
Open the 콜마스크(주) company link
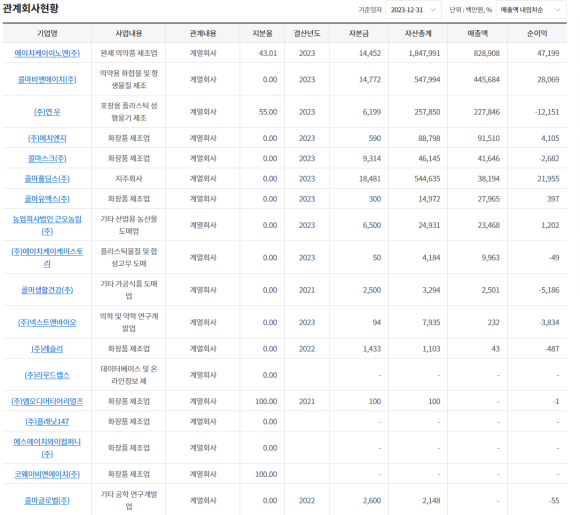point(47,158)
